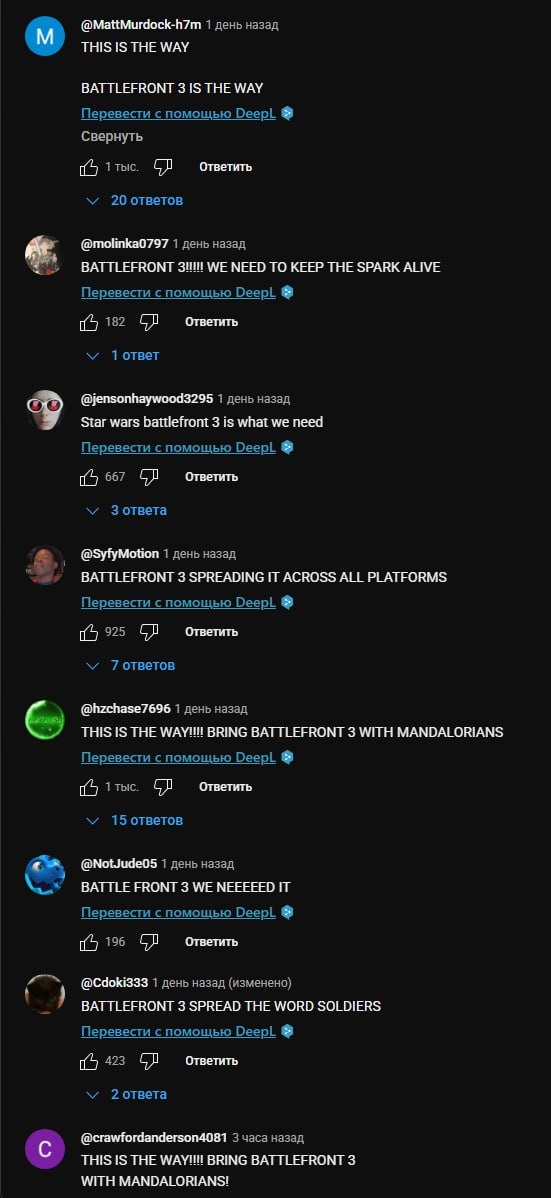Expand the 3 replies under jensonhaywood3295

pos(127,510)
